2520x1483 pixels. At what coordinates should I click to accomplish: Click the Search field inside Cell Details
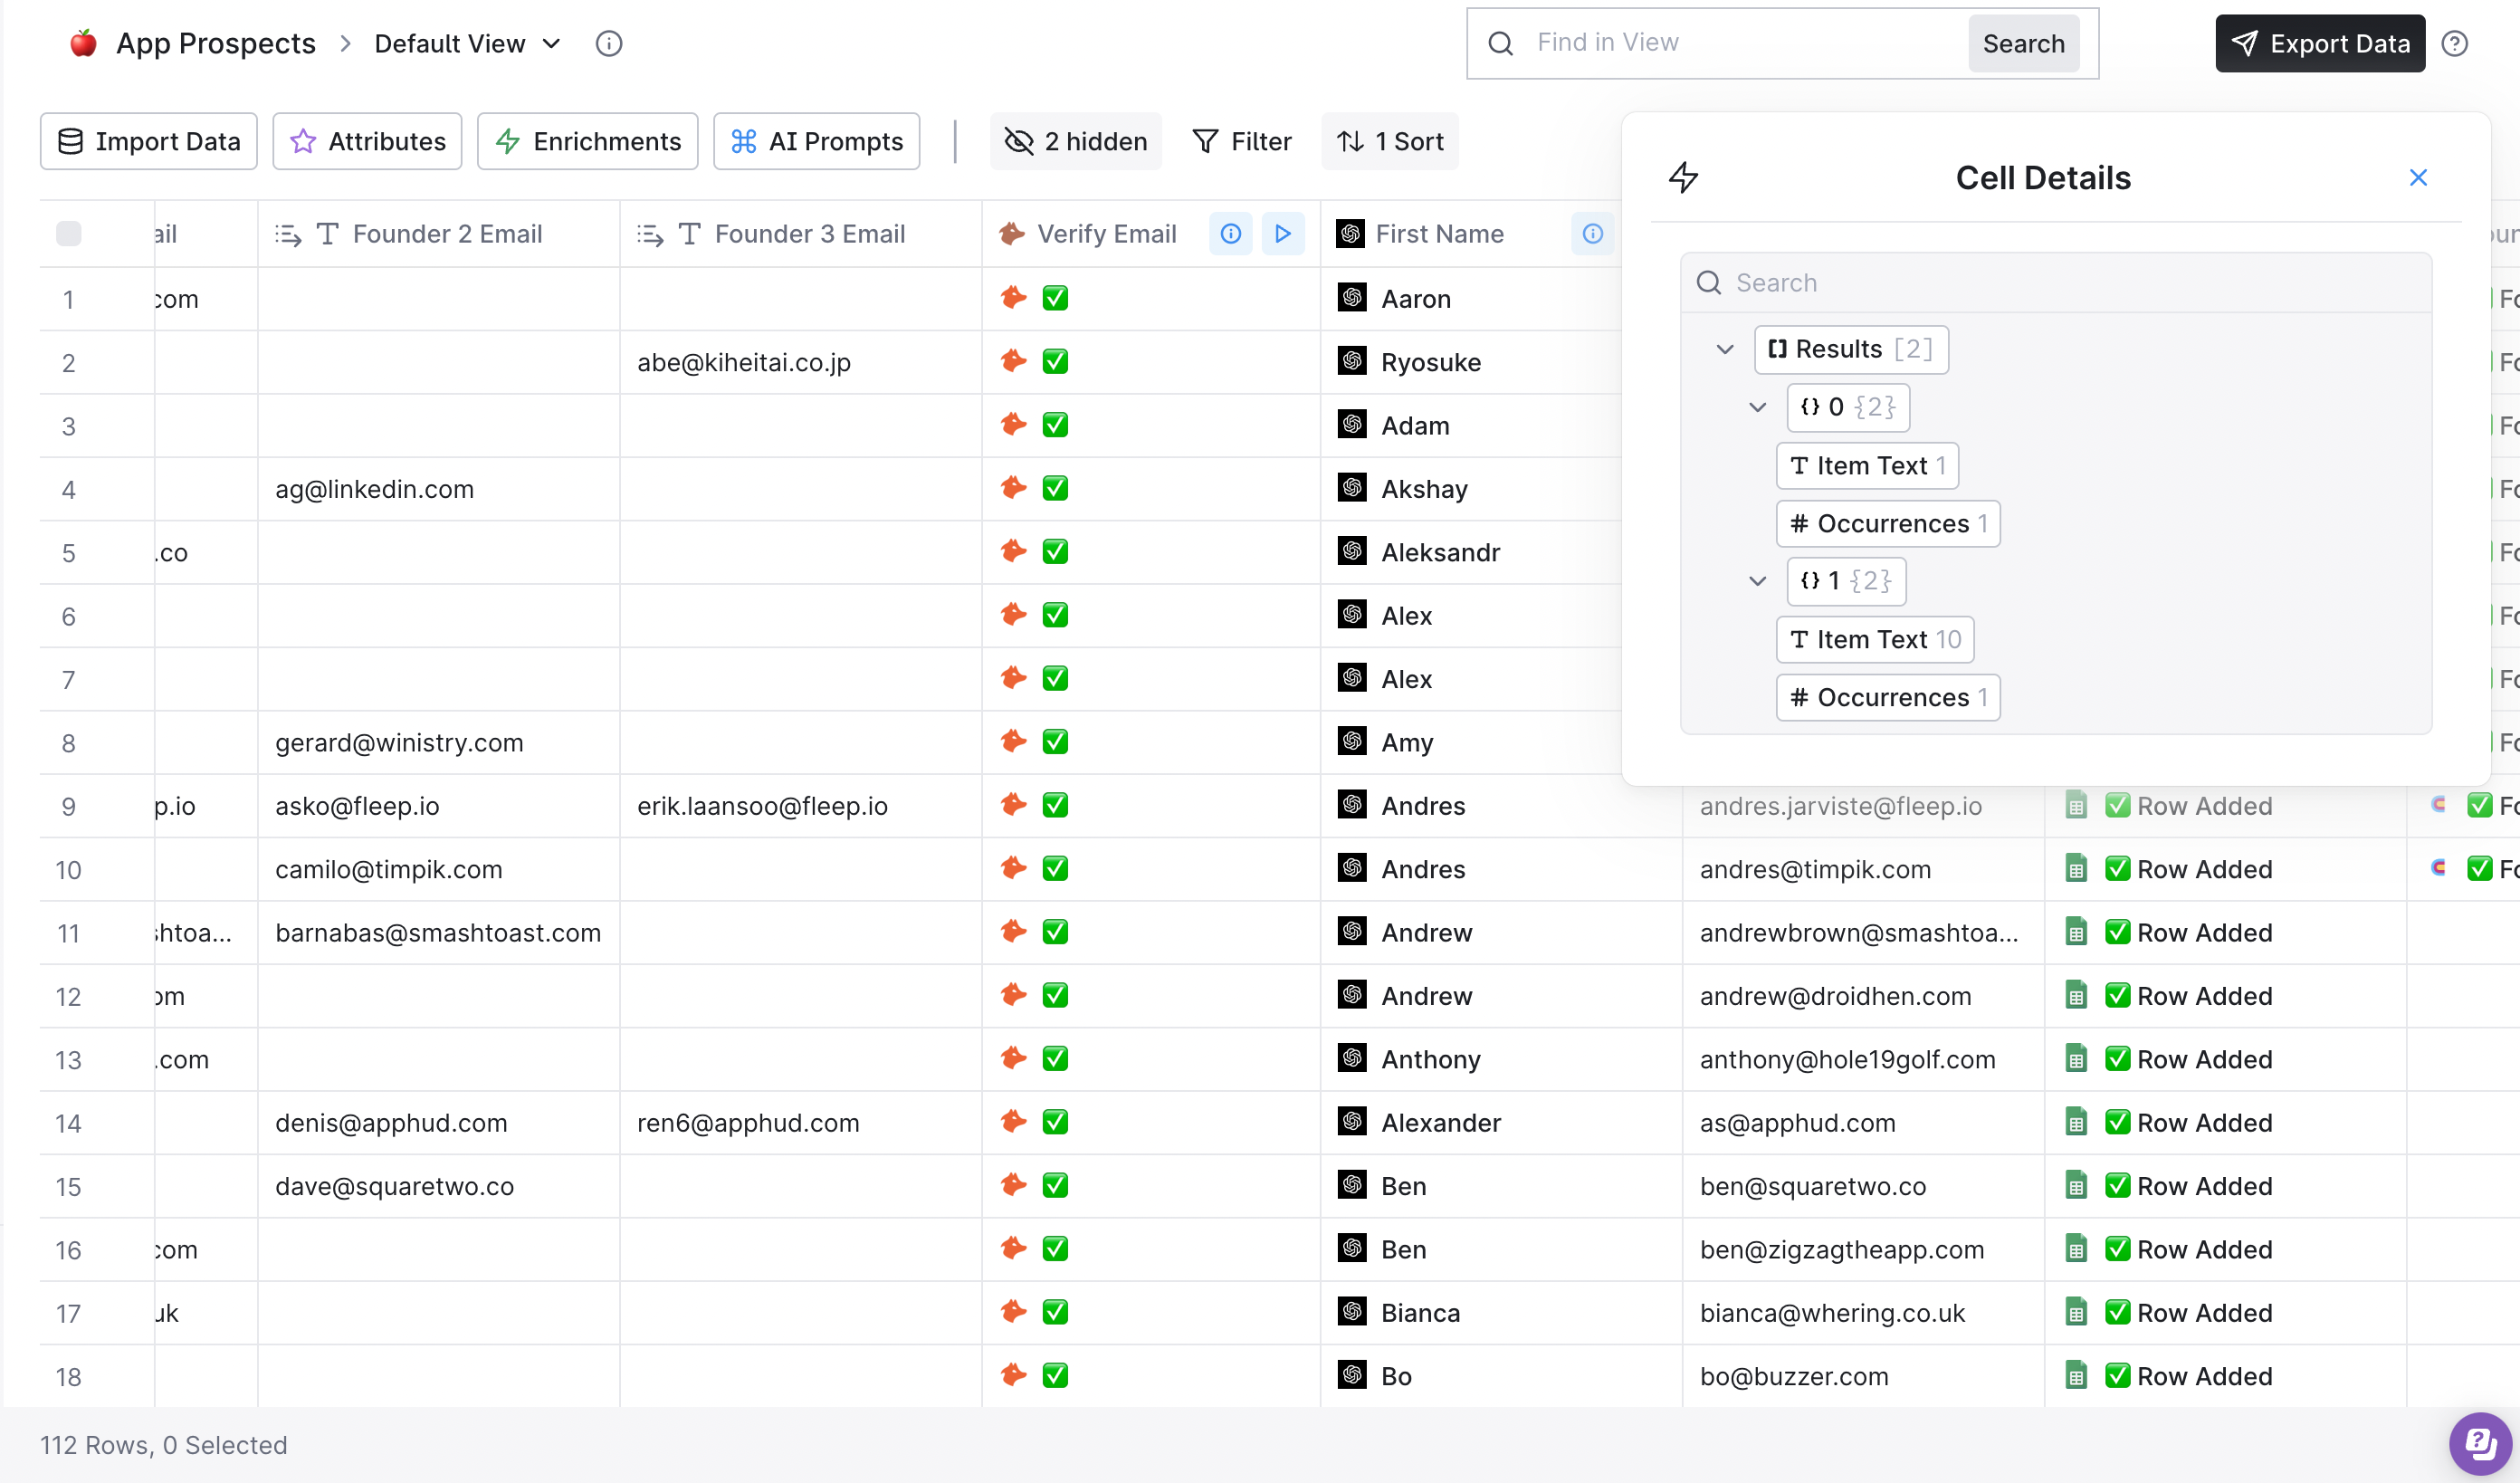point(2056,283)
